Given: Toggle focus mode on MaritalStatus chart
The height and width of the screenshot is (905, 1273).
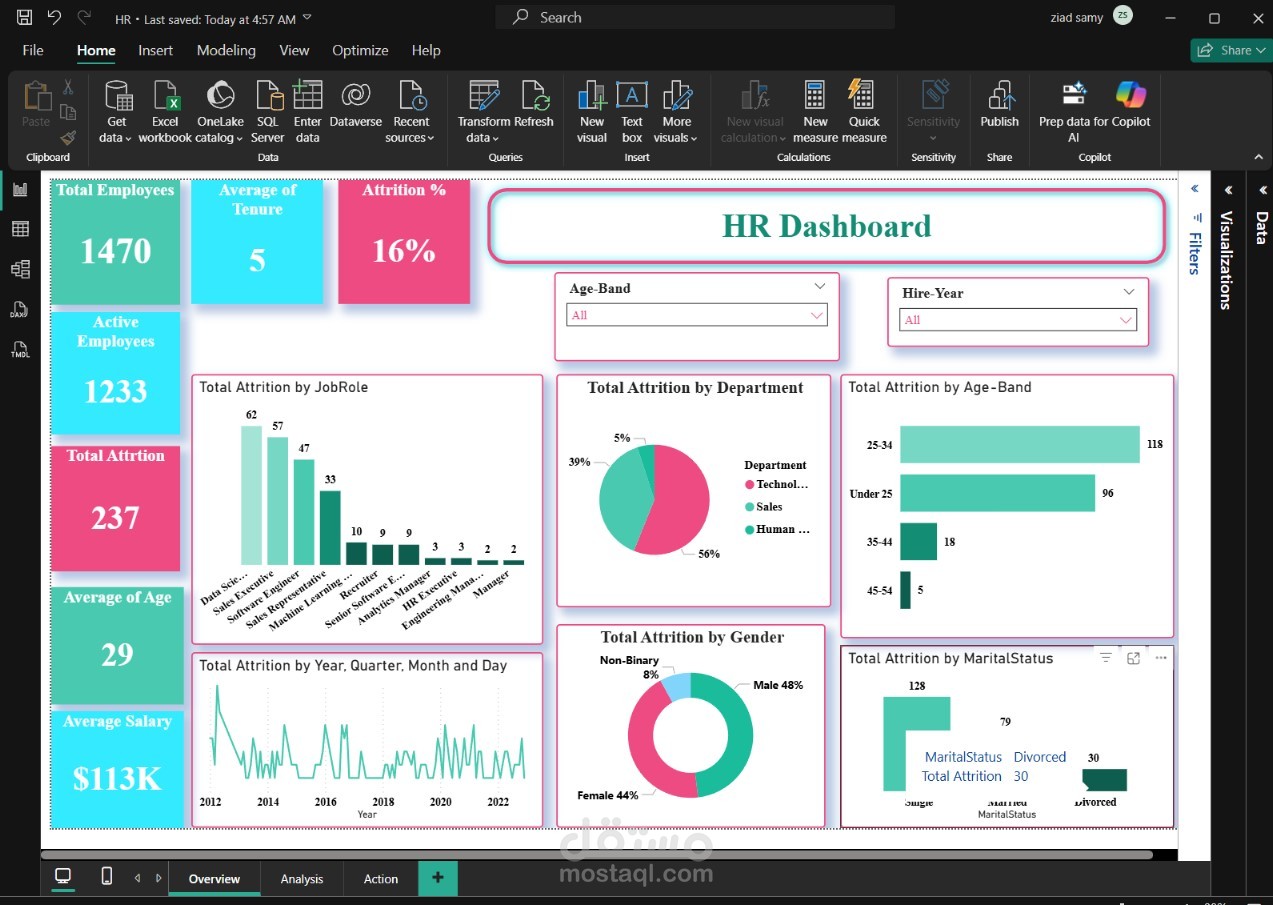Looking at the screenshot, I should [x=1133, y=658].
